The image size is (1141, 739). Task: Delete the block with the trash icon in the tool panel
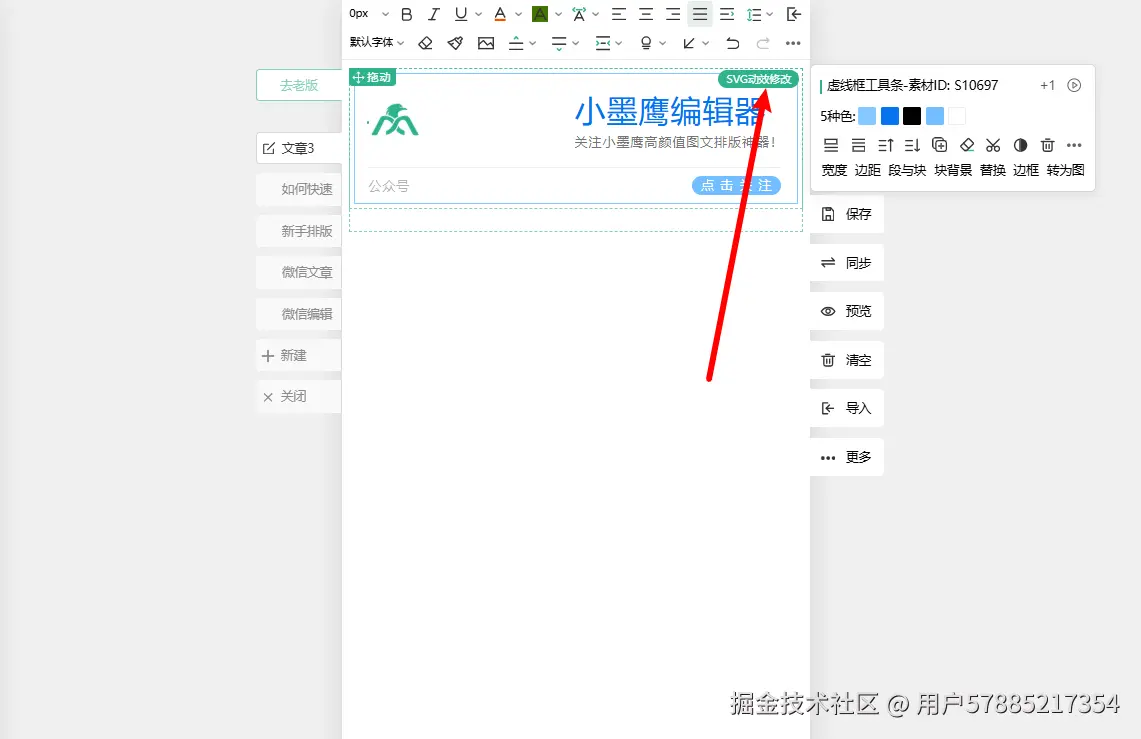1047,145
